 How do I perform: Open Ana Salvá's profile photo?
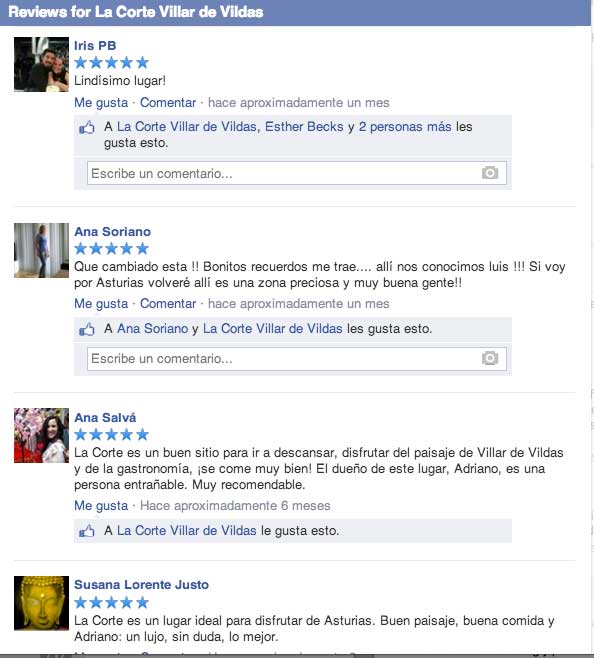click(x=41, y=435)
